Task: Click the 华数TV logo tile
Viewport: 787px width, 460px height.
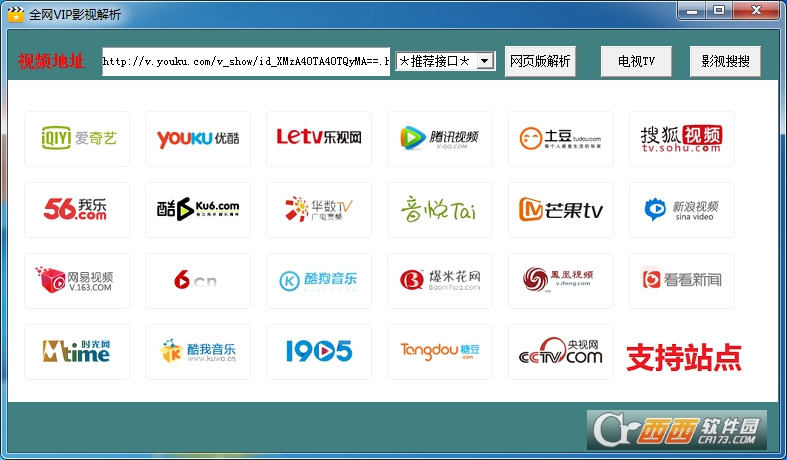Action: tap(319, 210)
